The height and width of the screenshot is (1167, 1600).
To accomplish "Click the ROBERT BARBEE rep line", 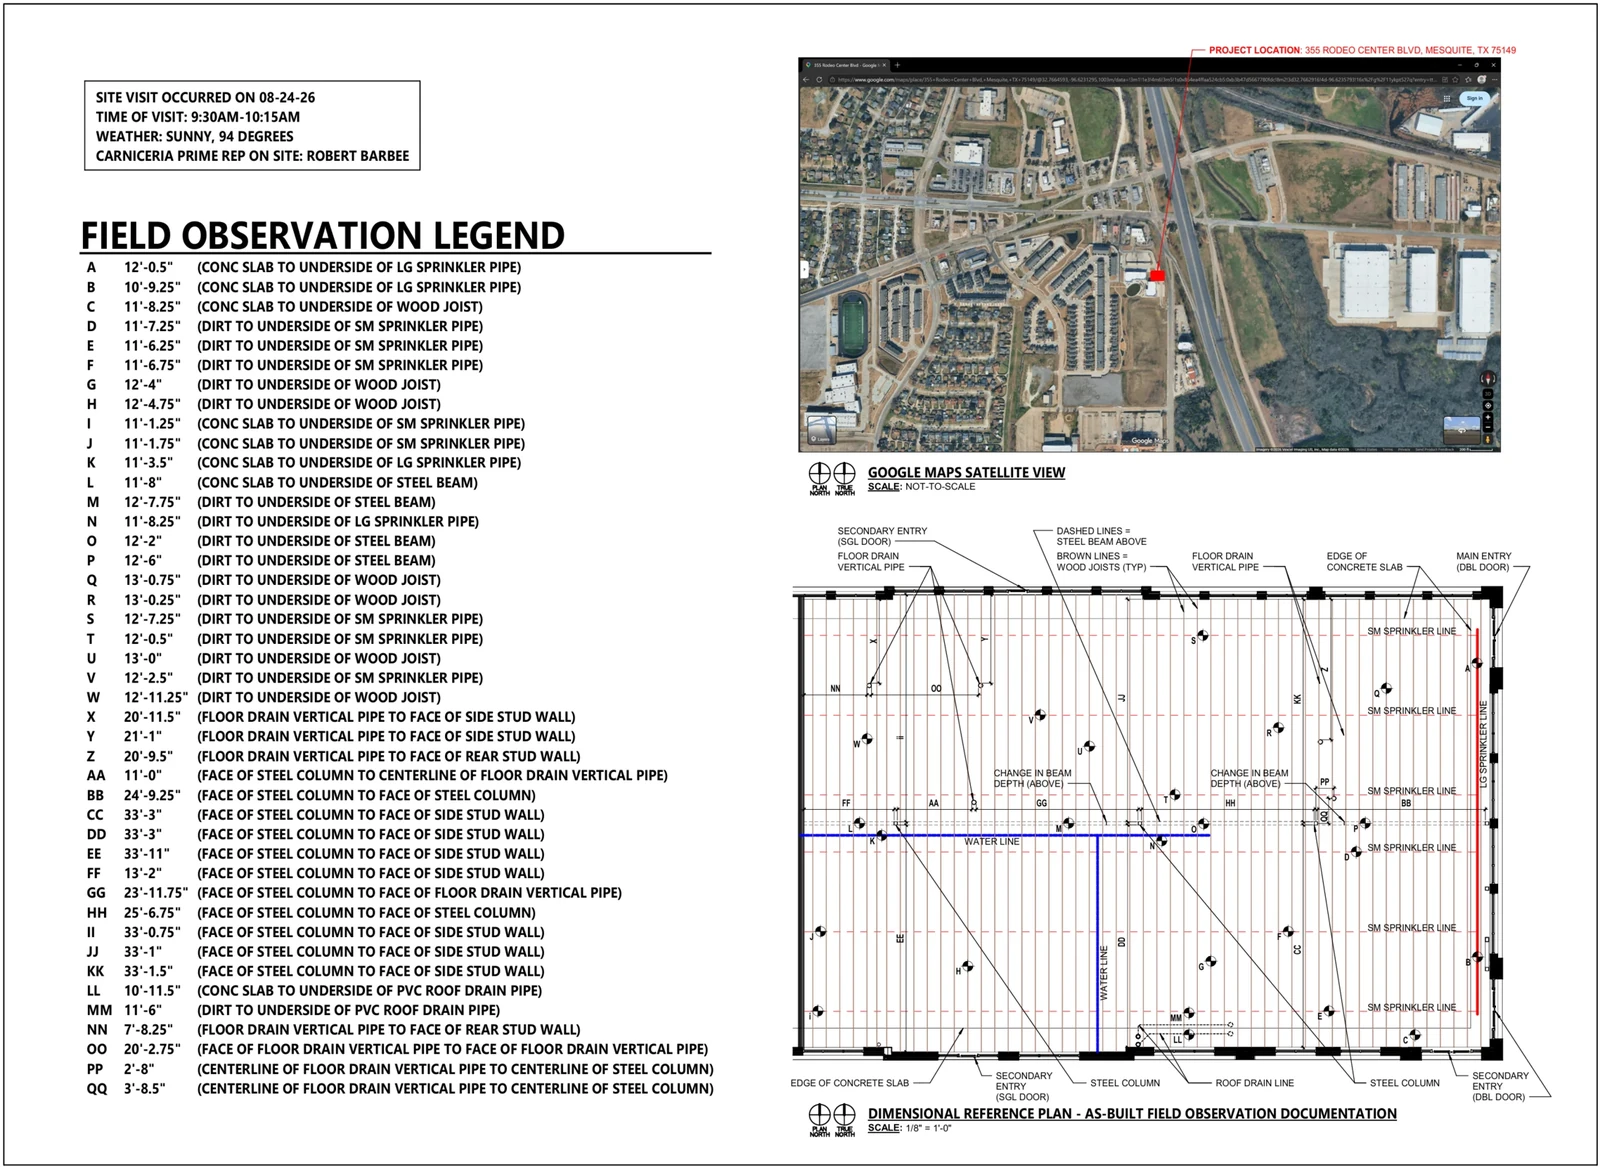I will [x=252, y=156].
